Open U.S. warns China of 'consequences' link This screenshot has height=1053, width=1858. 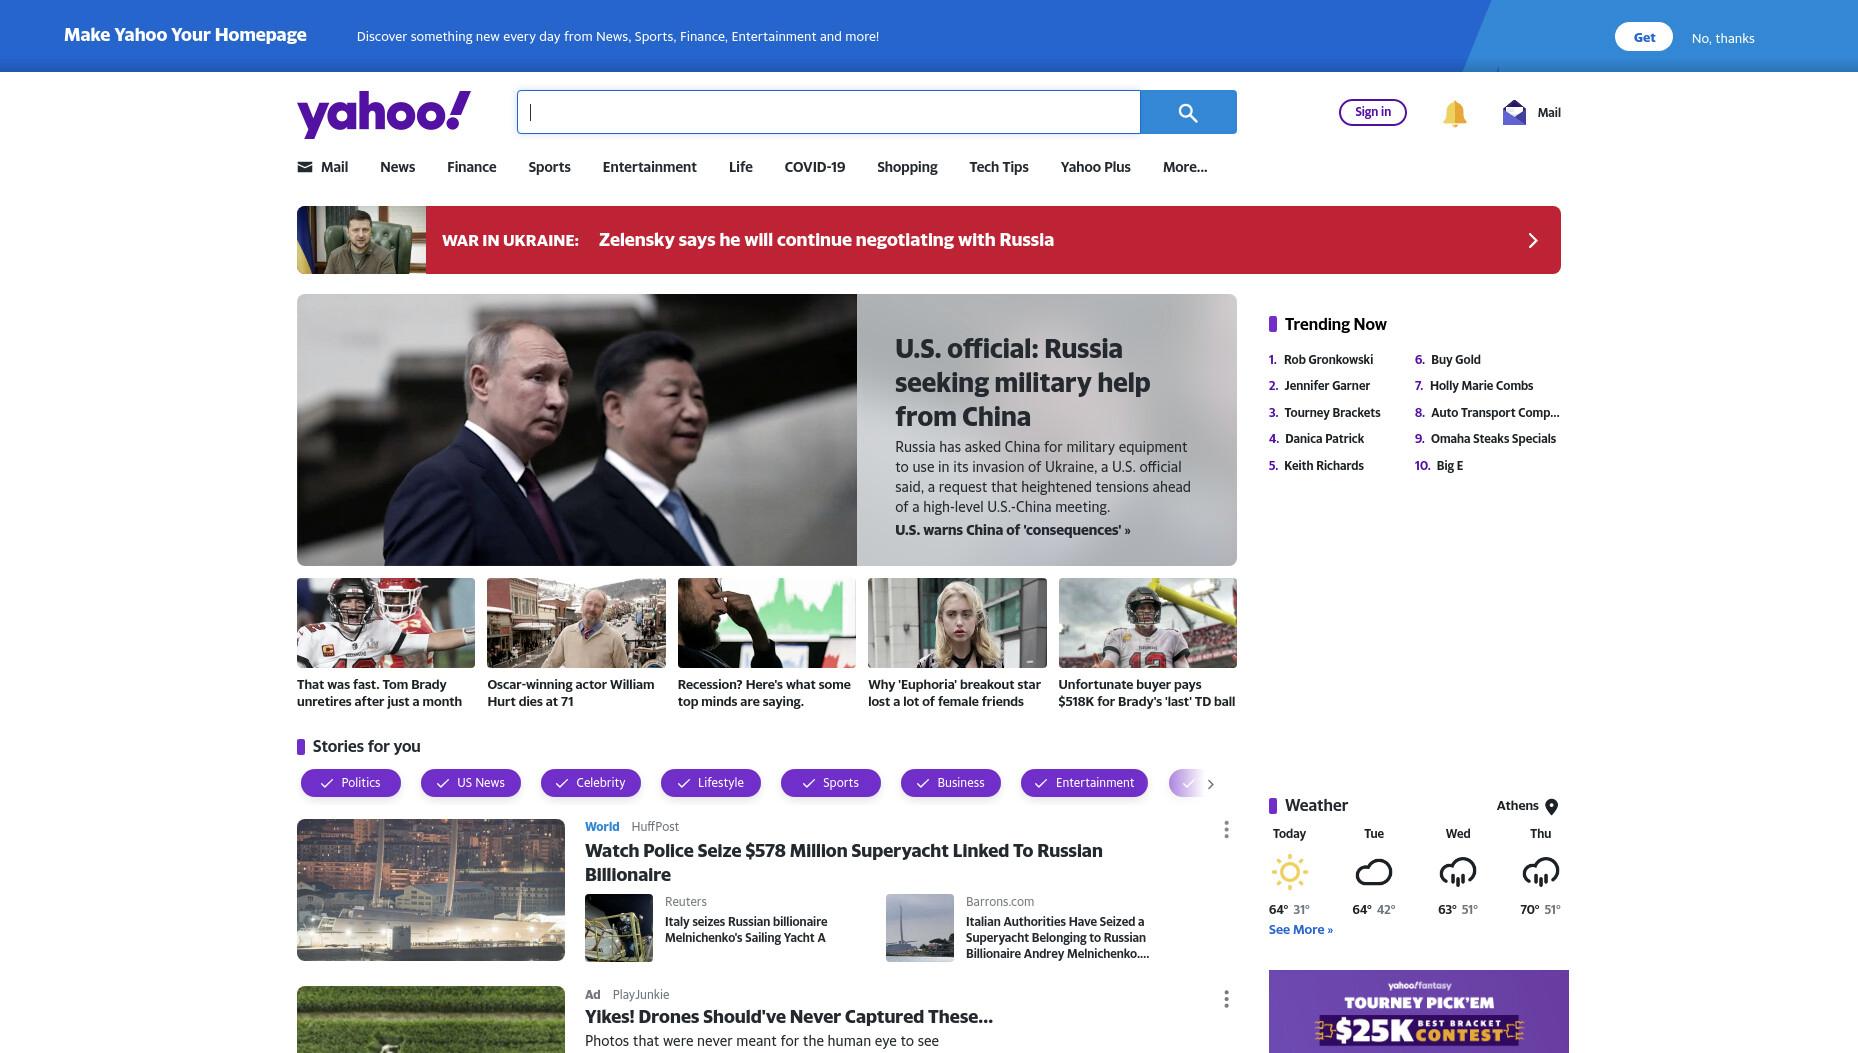(x=1012, y=530)
